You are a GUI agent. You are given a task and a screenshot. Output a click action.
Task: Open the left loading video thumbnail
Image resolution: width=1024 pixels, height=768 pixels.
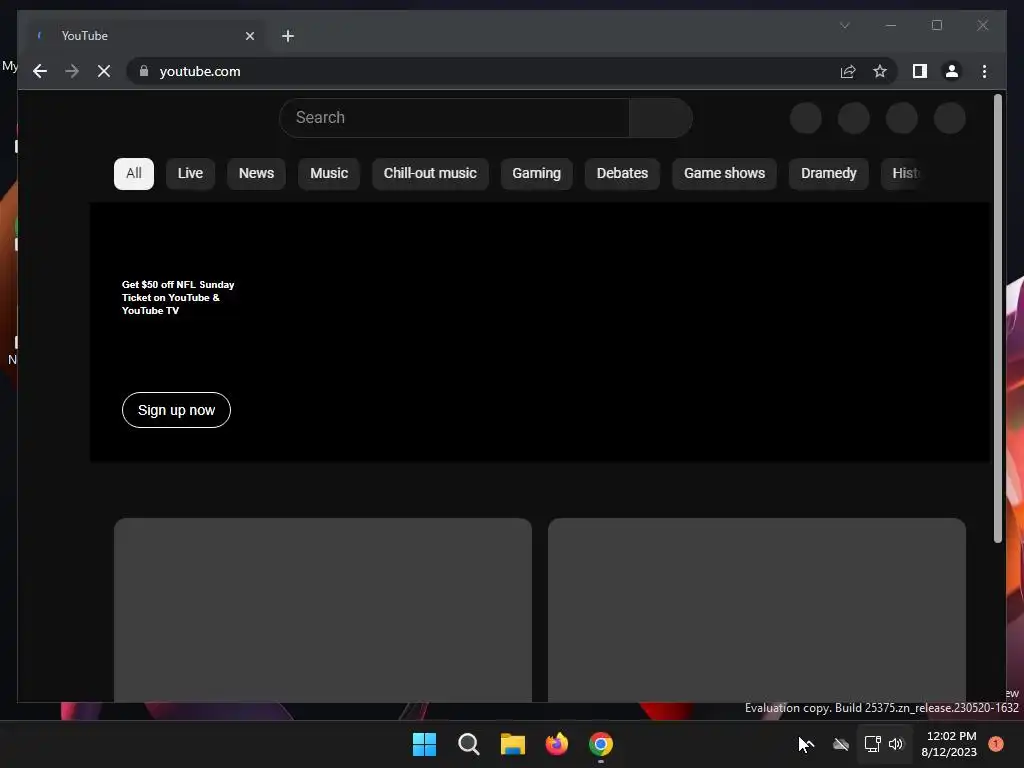[x=323, y=610]
